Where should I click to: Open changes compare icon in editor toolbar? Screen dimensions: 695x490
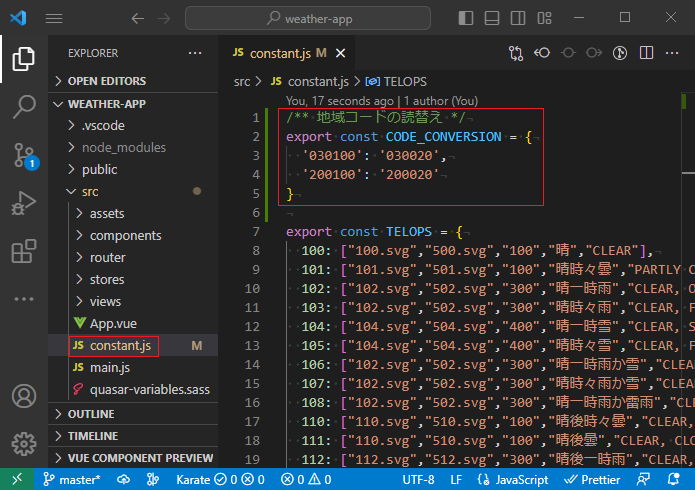[x=516, y=53]
